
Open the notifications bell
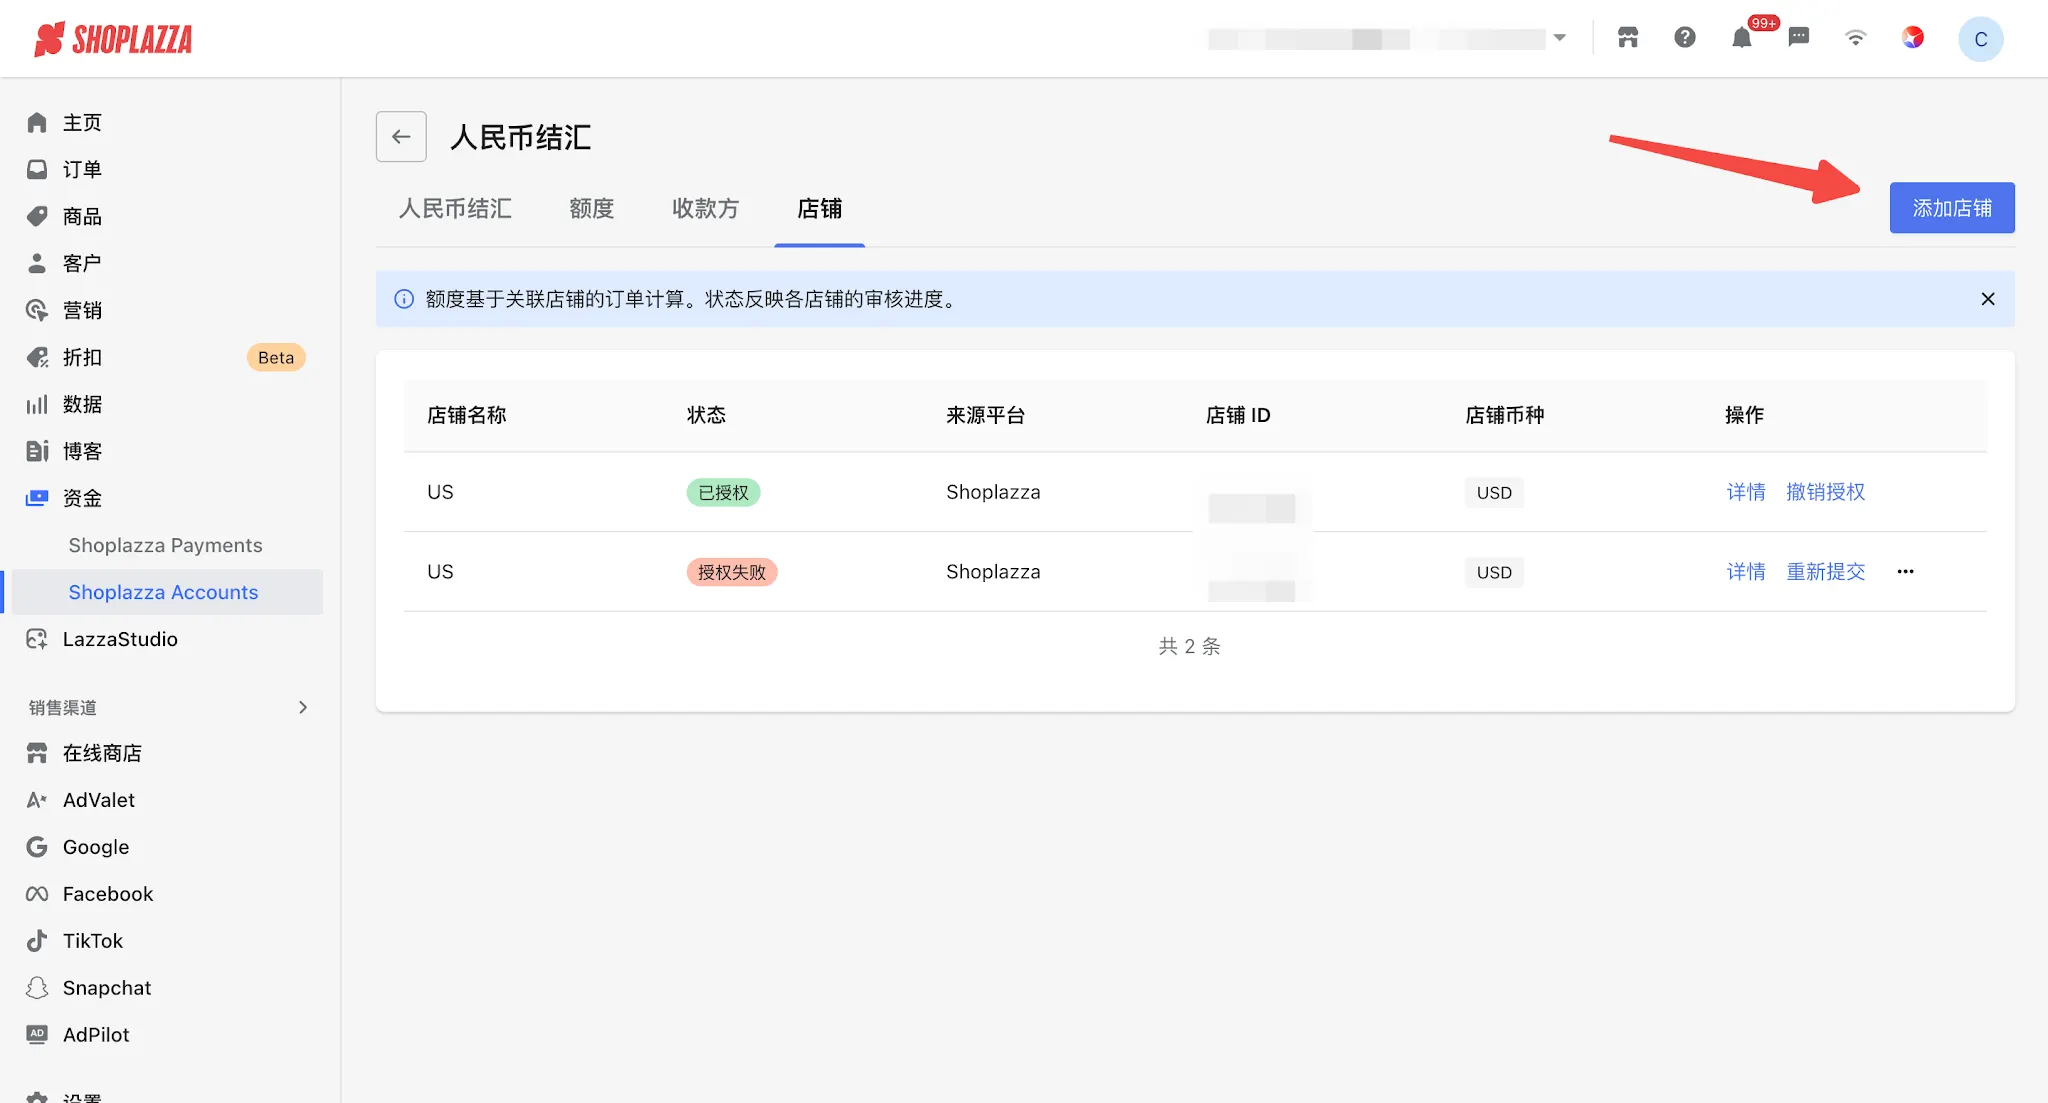coord(1742,38)
